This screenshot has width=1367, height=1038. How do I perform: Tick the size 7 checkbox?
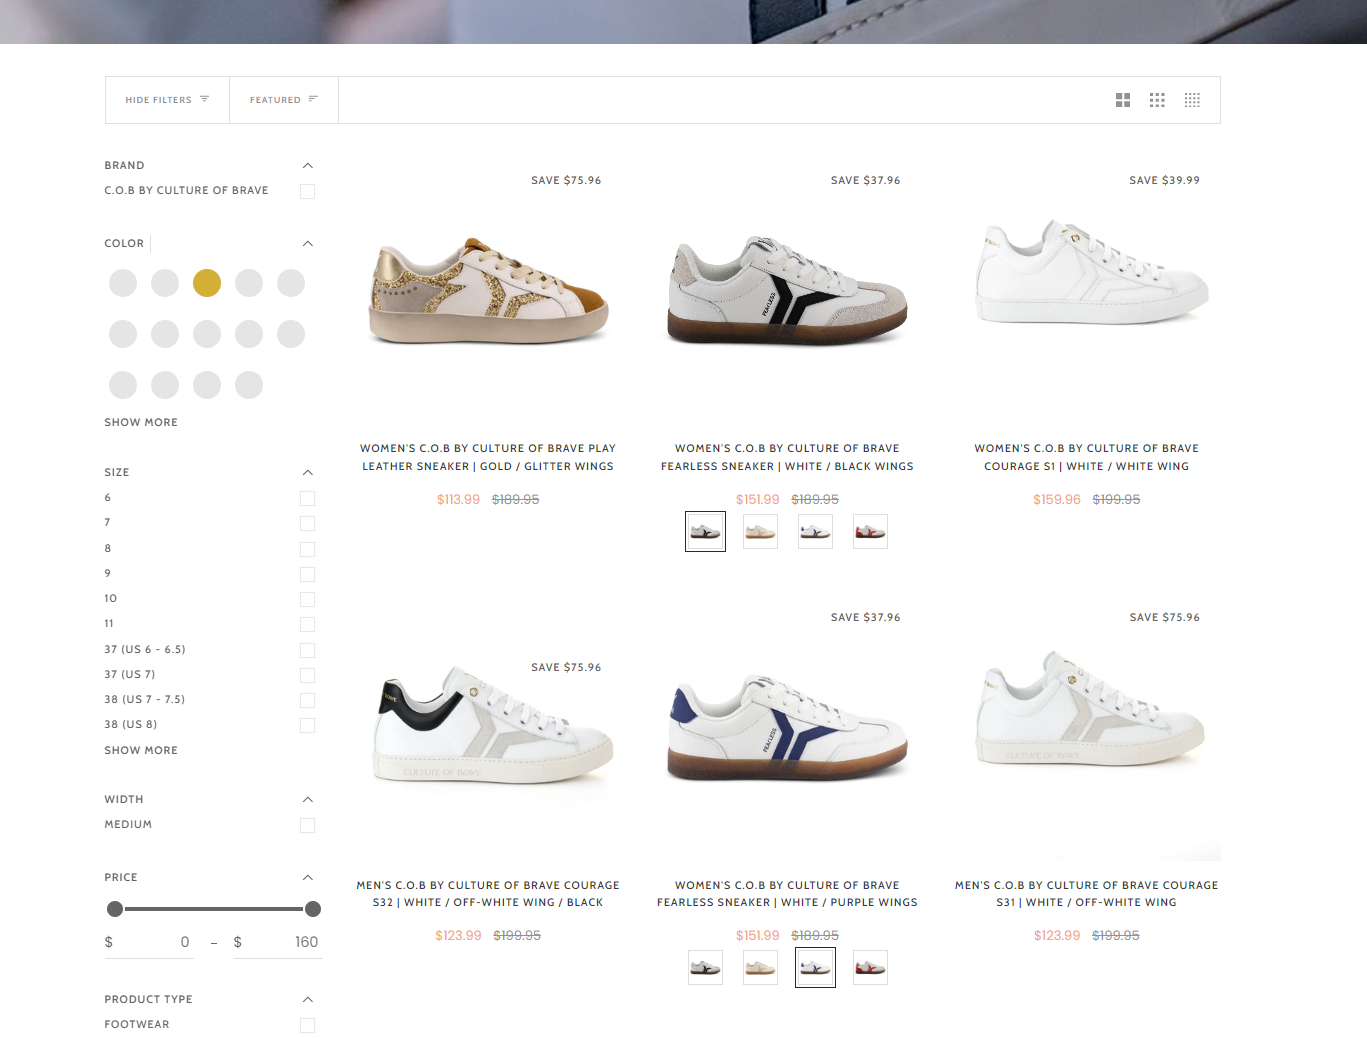pos(308,524)
